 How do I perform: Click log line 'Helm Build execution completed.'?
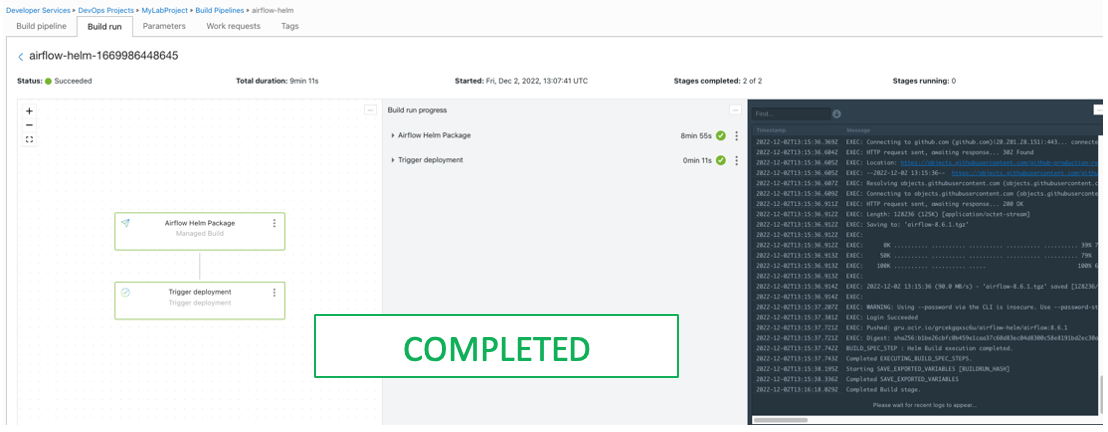pos(927,349)
